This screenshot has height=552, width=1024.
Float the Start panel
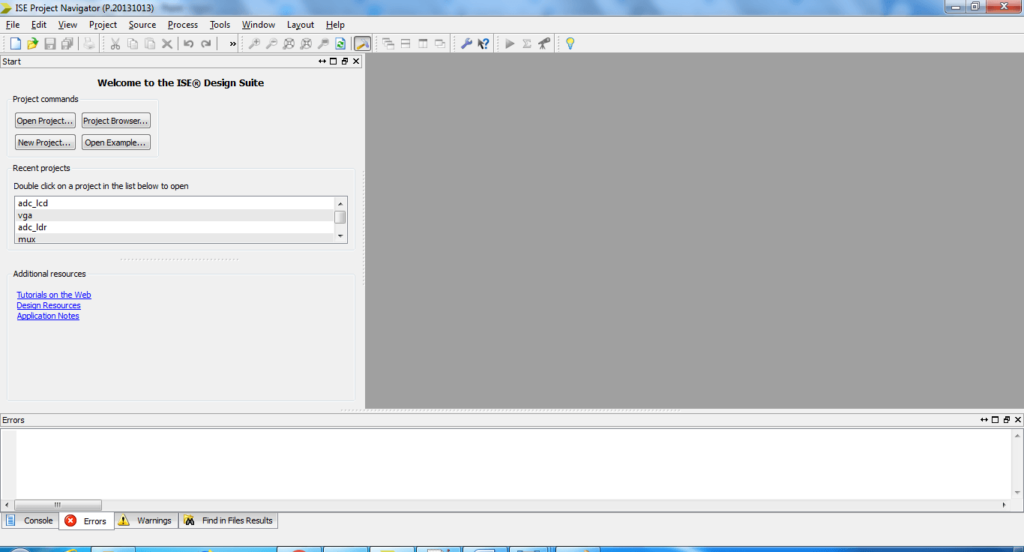point(345,61)
